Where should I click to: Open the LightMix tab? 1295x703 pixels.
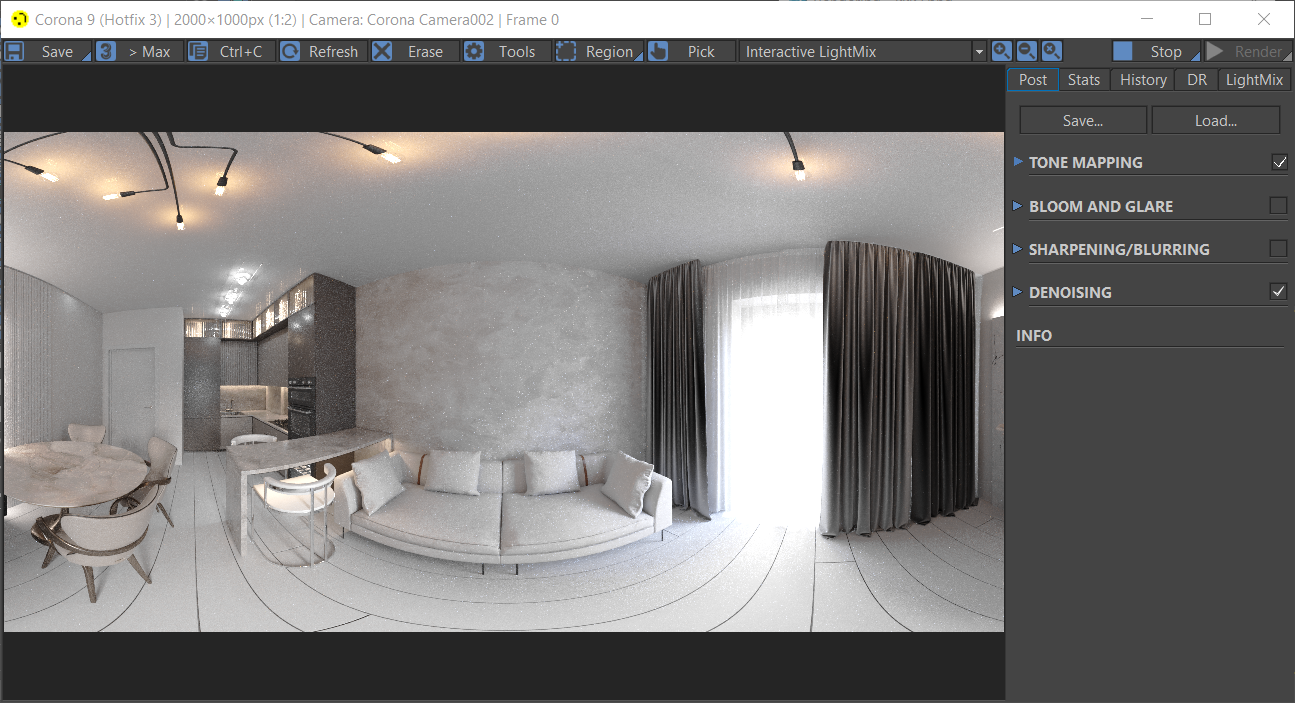coord(1254,80)
